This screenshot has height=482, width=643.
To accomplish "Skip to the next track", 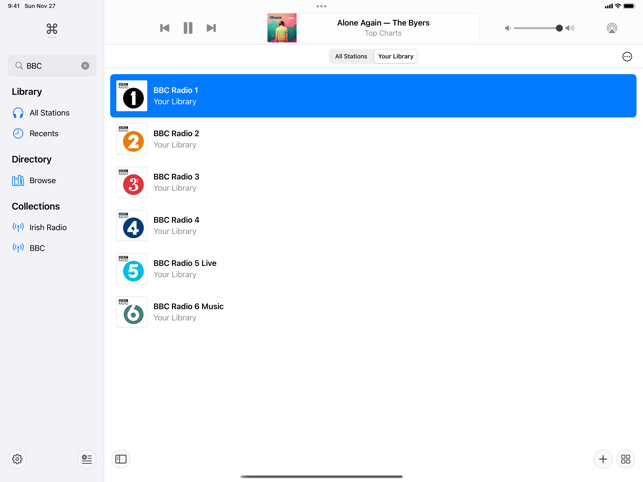I will tap(211, 28).
